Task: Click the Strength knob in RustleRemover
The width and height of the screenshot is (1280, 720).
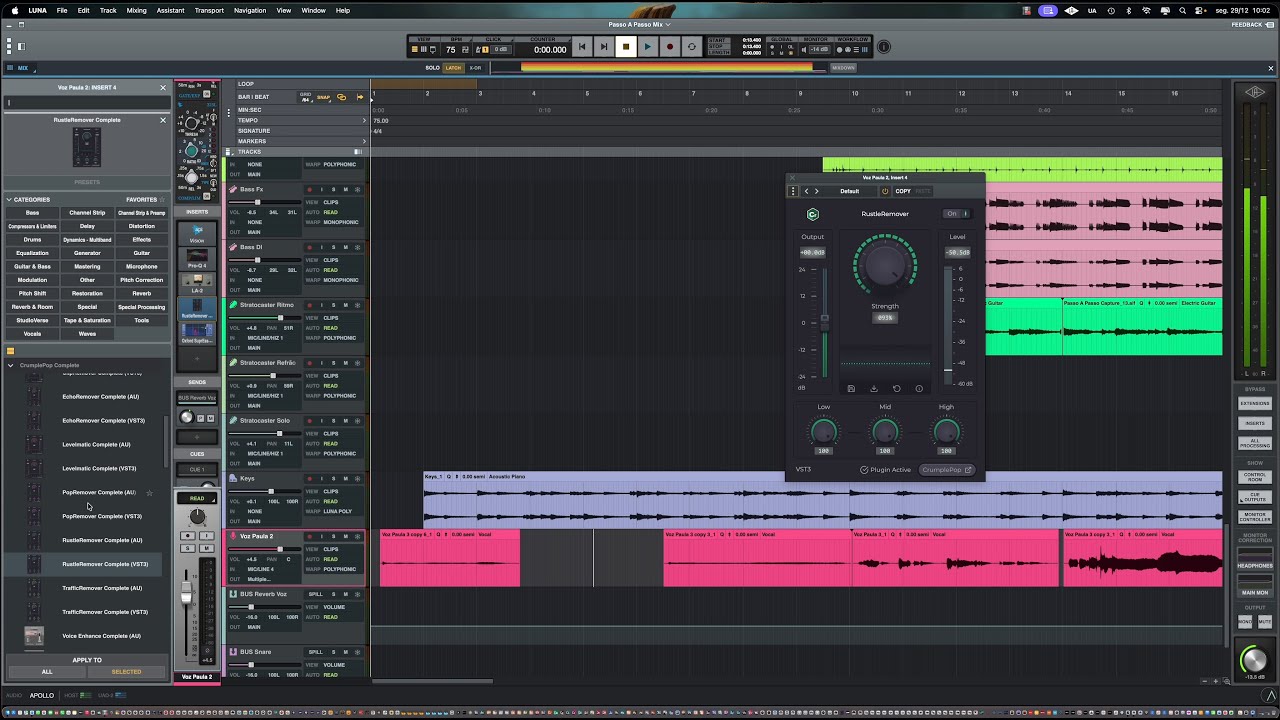Action: [x=885, y=265]
